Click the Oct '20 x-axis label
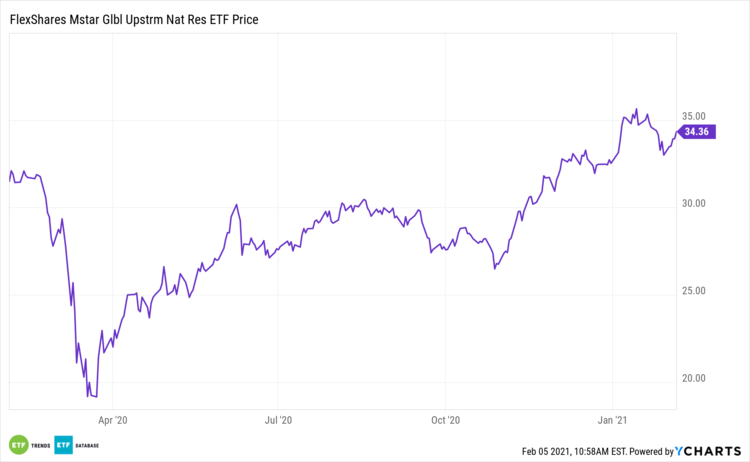750x462 pixels. [445, 421]
